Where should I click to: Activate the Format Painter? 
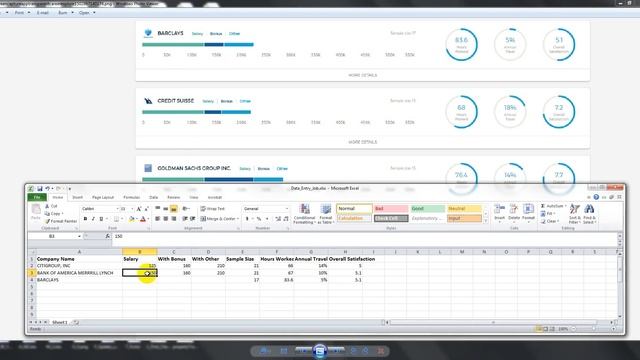click(60, 221)
